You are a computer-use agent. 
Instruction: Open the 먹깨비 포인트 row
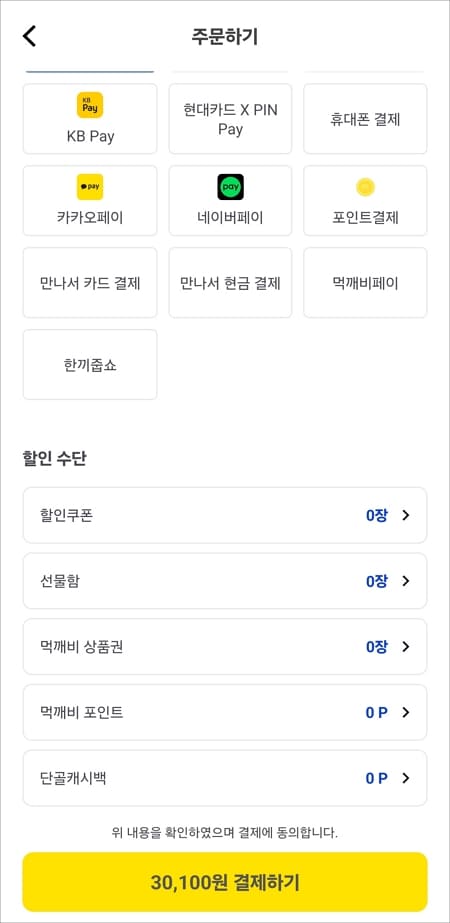click(x=225, y=712)
